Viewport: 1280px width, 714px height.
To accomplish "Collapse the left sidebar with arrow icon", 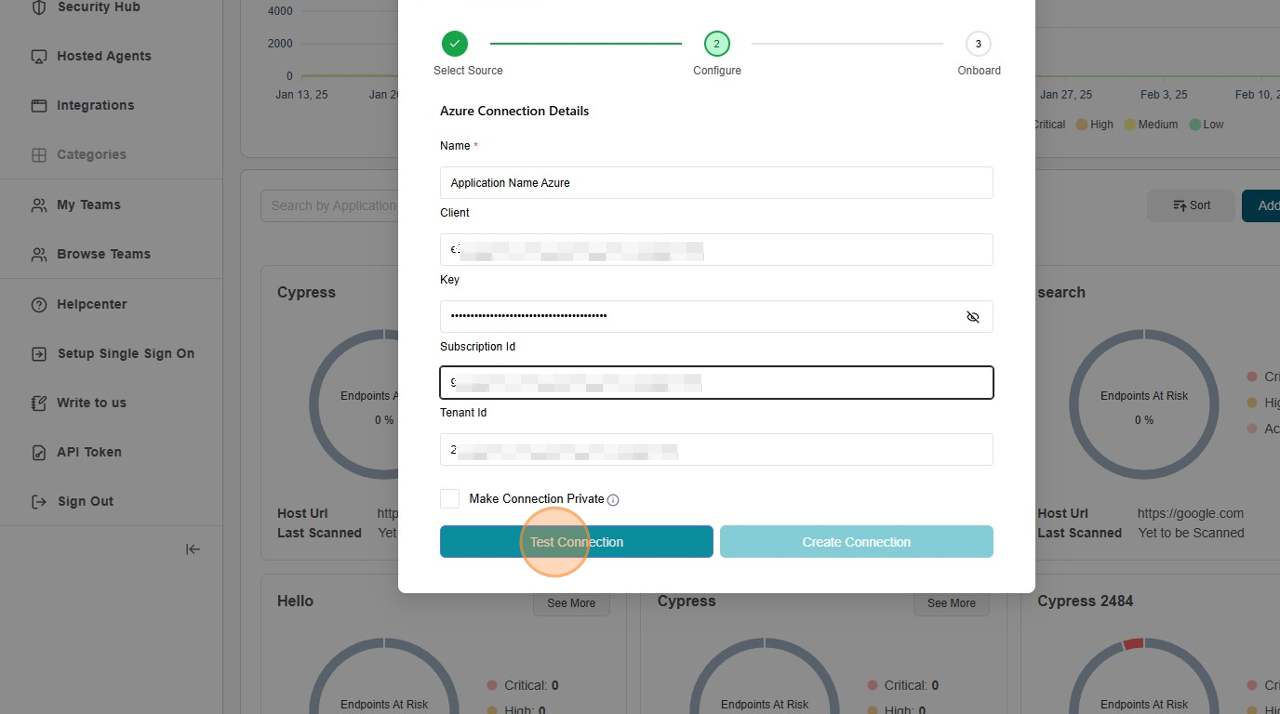I will [193, 549].
